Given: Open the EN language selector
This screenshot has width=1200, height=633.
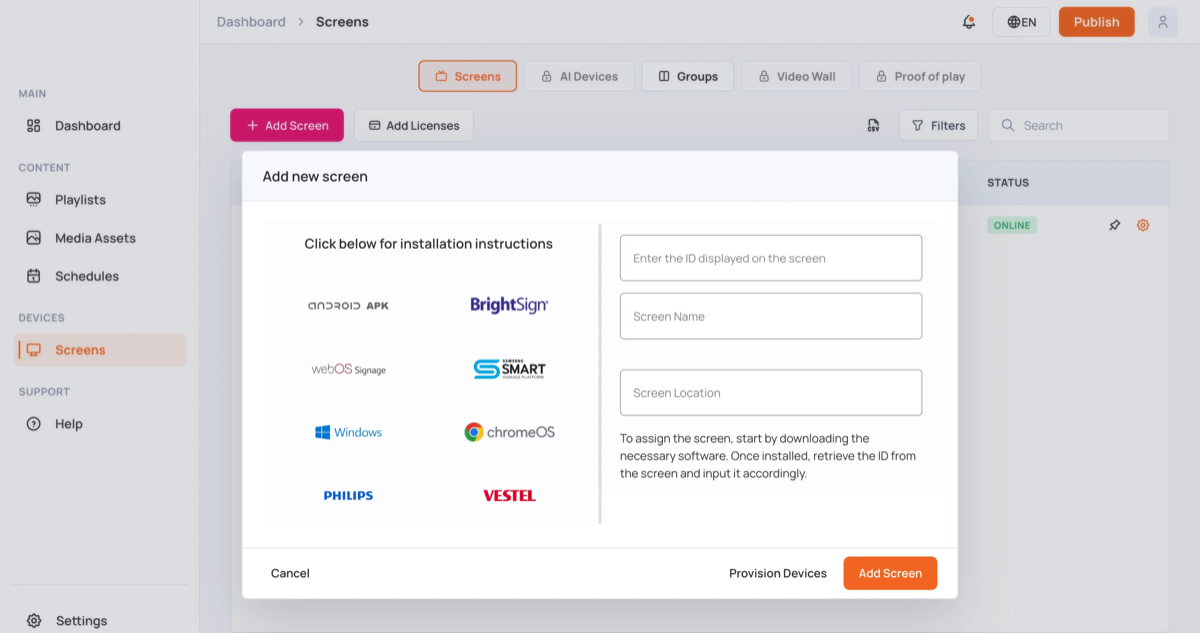Looking at the screenshot, I should [x=1021, y=22].
